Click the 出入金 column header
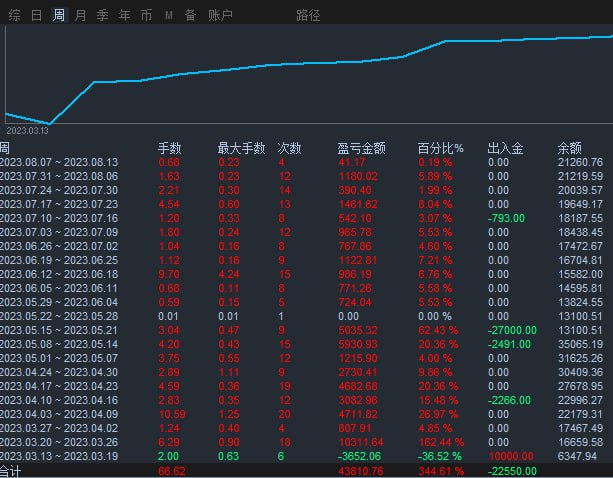 point(505,148)
